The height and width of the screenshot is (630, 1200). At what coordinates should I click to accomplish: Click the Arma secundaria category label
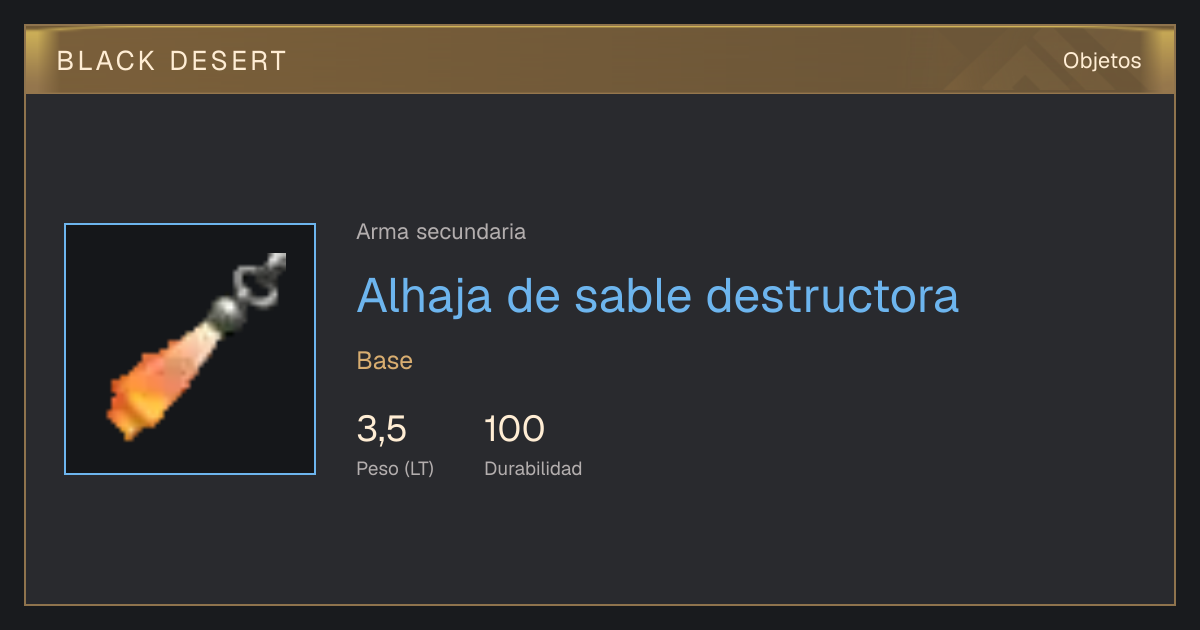tap(441, 232)
